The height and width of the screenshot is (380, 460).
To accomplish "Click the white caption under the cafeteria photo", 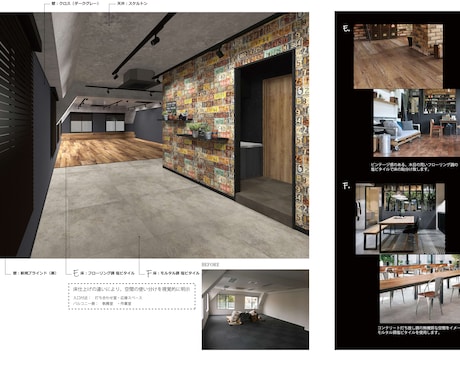I will tap(419, 330).
